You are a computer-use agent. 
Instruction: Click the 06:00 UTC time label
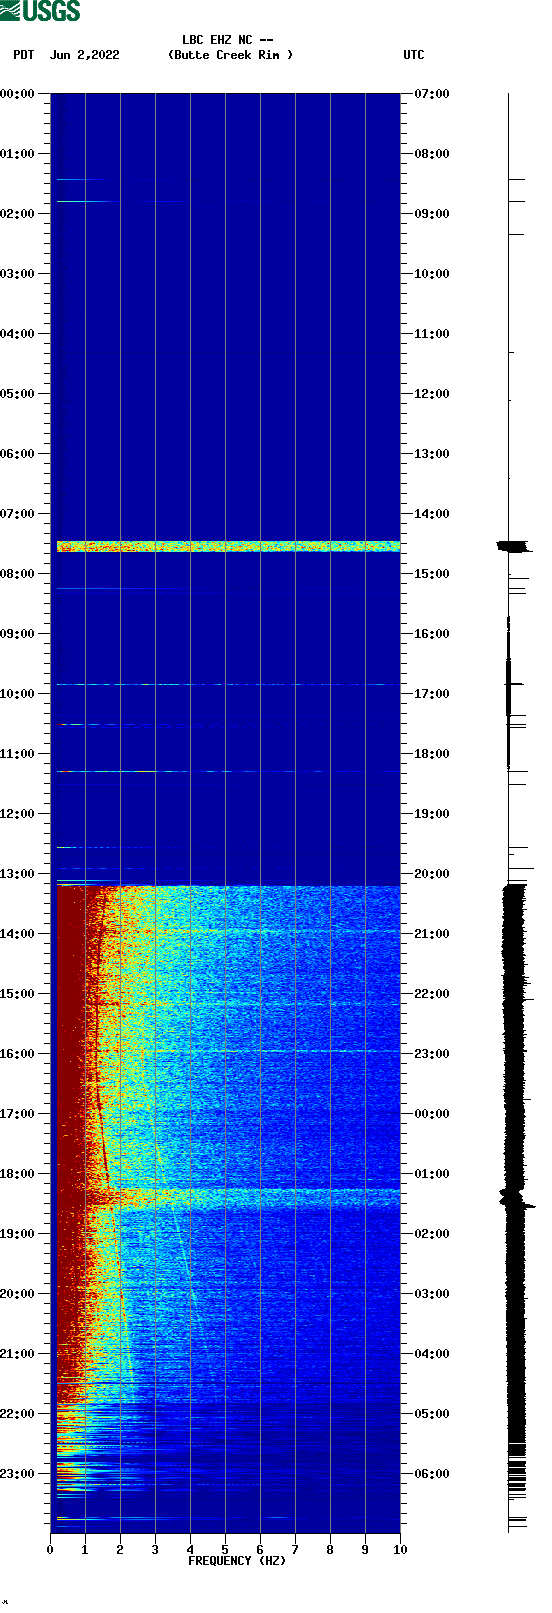tap(432, 1474)
